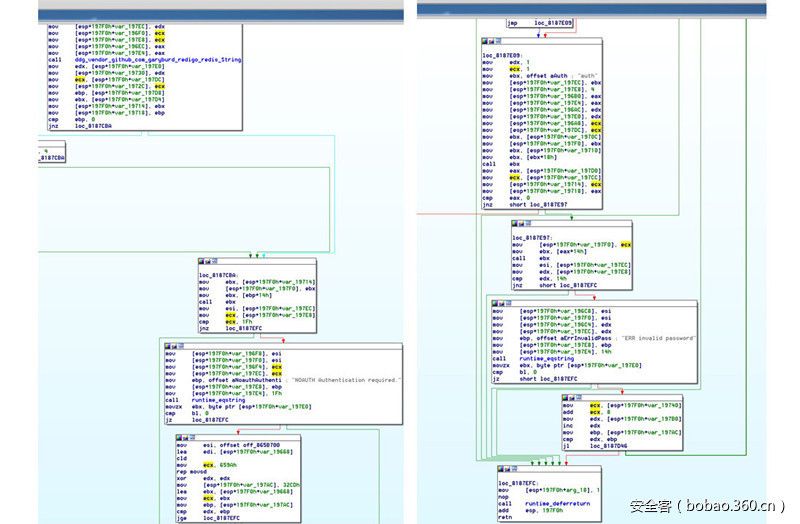The height and width of the screenshot is (524, 800).
Task: Click title icons of loc_8187CBA node
Action: (207, 262)
